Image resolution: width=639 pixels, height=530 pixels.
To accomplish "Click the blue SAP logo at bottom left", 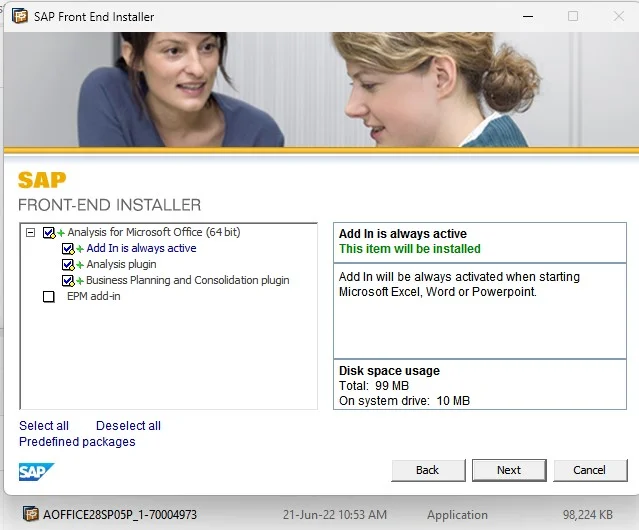I will [36, 472].
